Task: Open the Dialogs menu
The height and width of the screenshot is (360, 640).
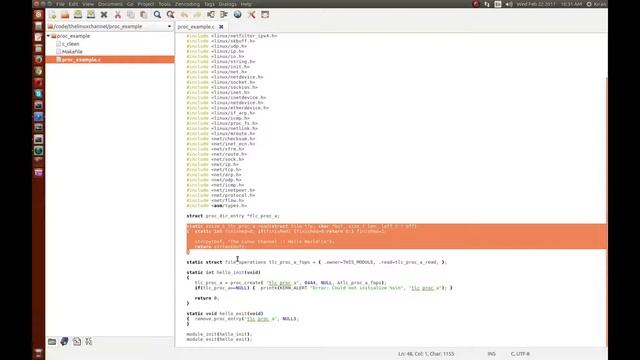Action: pos(228,4)
